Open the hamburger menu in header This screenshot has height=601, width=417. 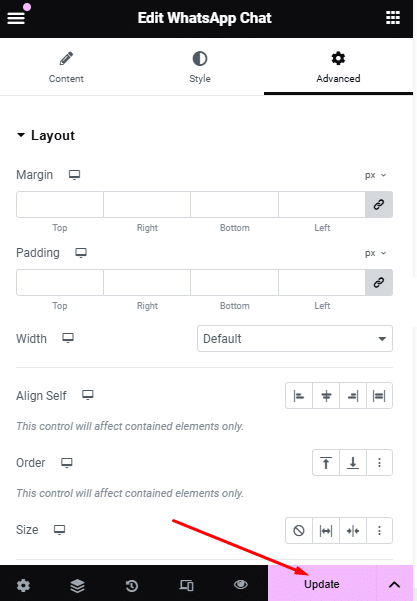click(16, 18)
